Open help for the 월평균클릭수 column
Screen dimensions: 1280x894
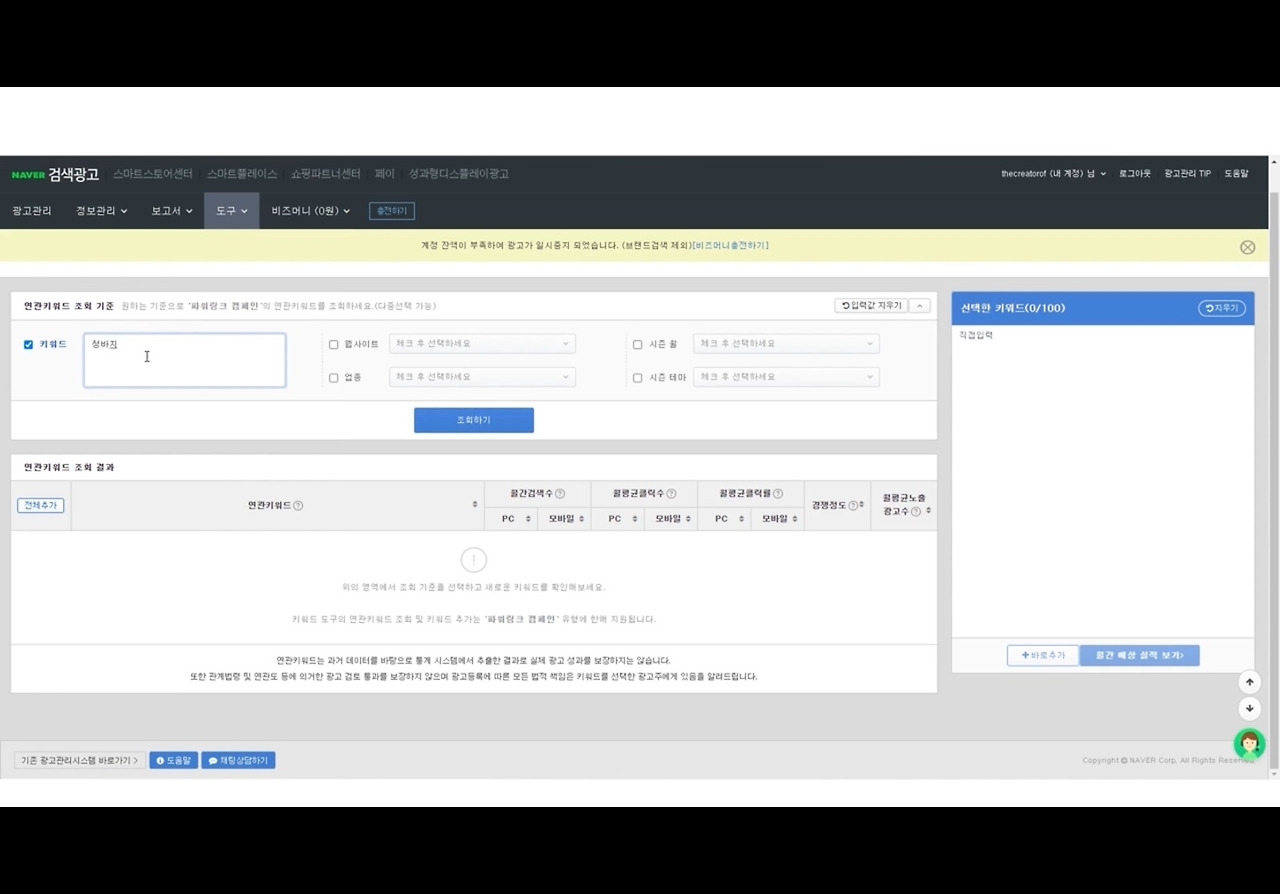(x=671, y=494)
